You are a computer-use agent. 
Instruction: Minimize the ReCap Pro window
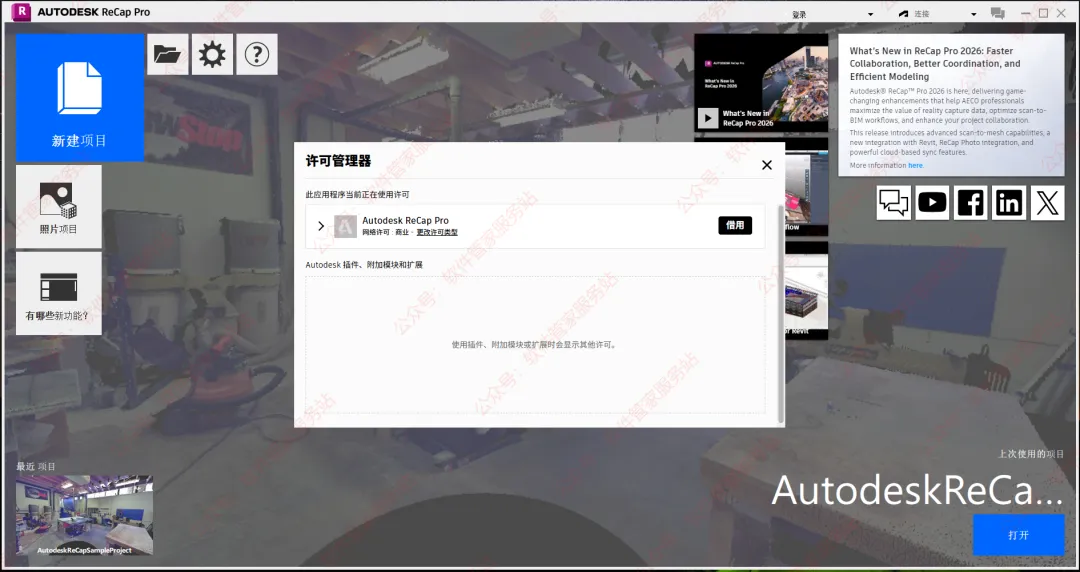(x=1026, y=13)
